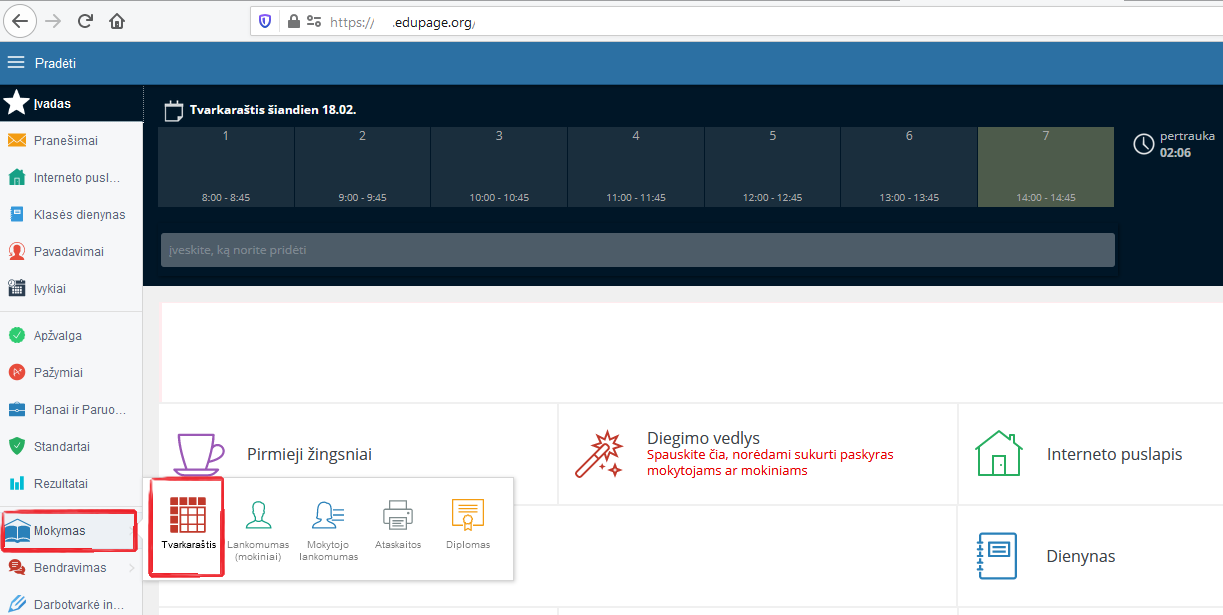
Task: Click the 'Įveskite, ką norite pridėti' field
Action: coord(638,250)
